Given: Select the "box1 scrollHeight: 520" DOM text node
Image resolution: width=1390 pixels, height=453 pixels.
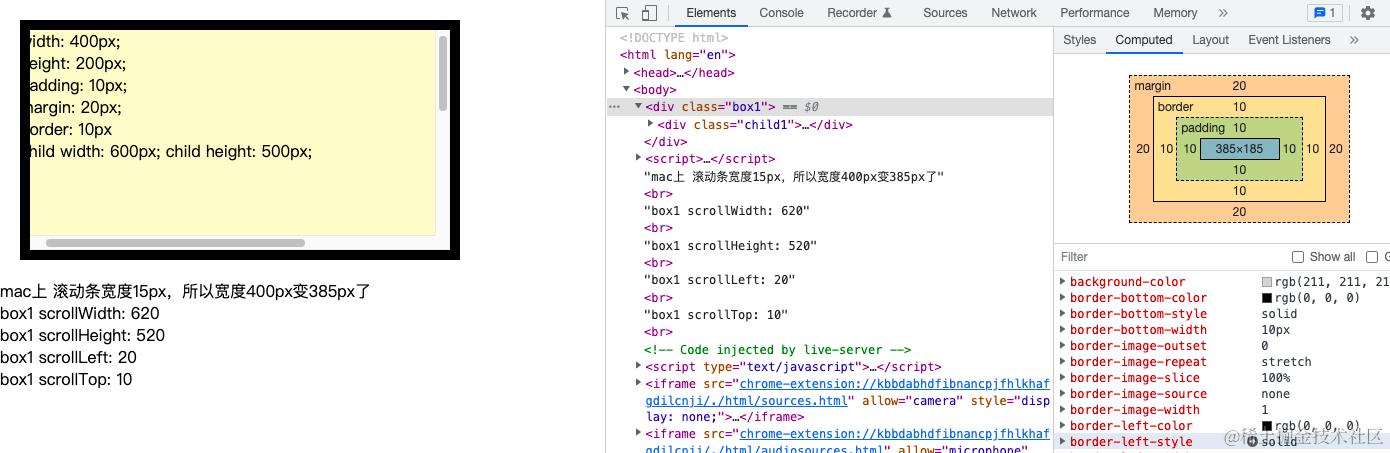Looking at the screenshot, I should [730, 246].
